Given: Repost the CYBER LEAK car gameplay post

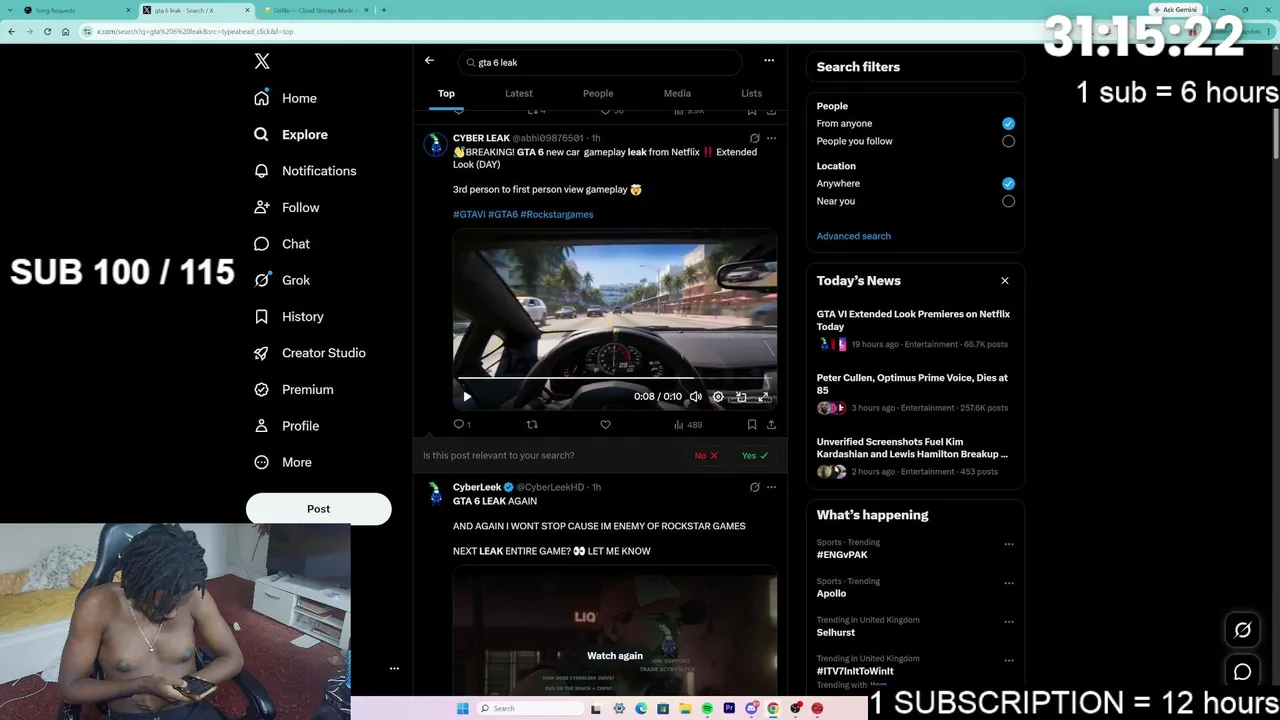Looking at the screenshot, I should click(x=532, y=425).
